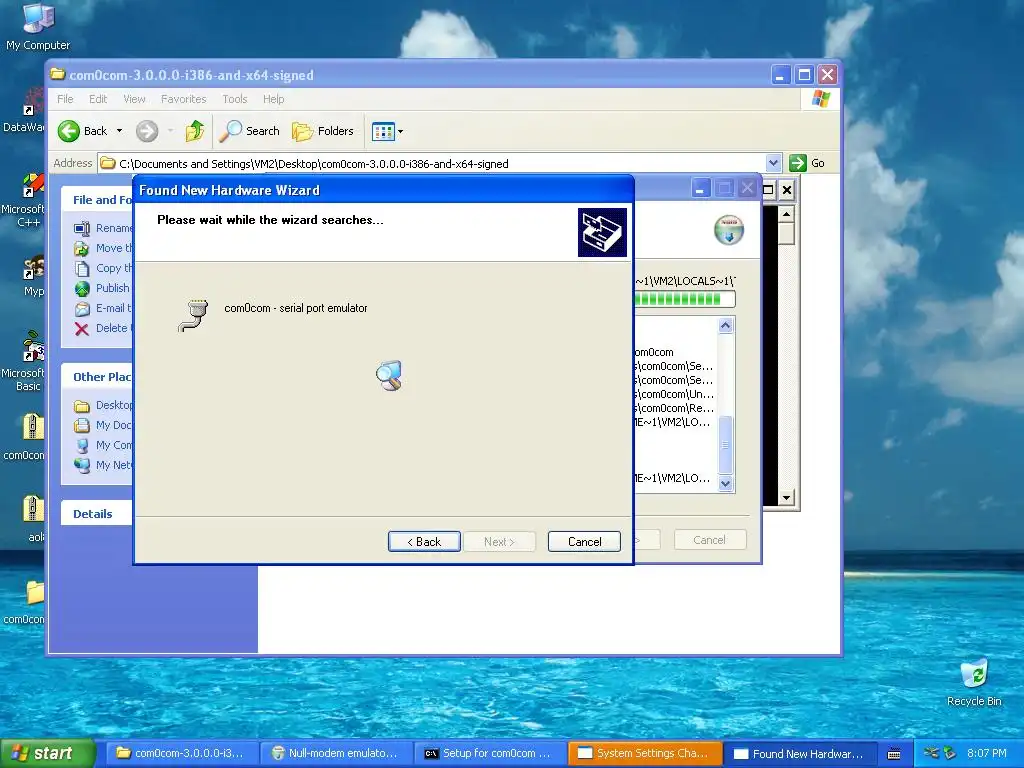
Task: Click the Move this file icon
Action: [x=82, y=248]
